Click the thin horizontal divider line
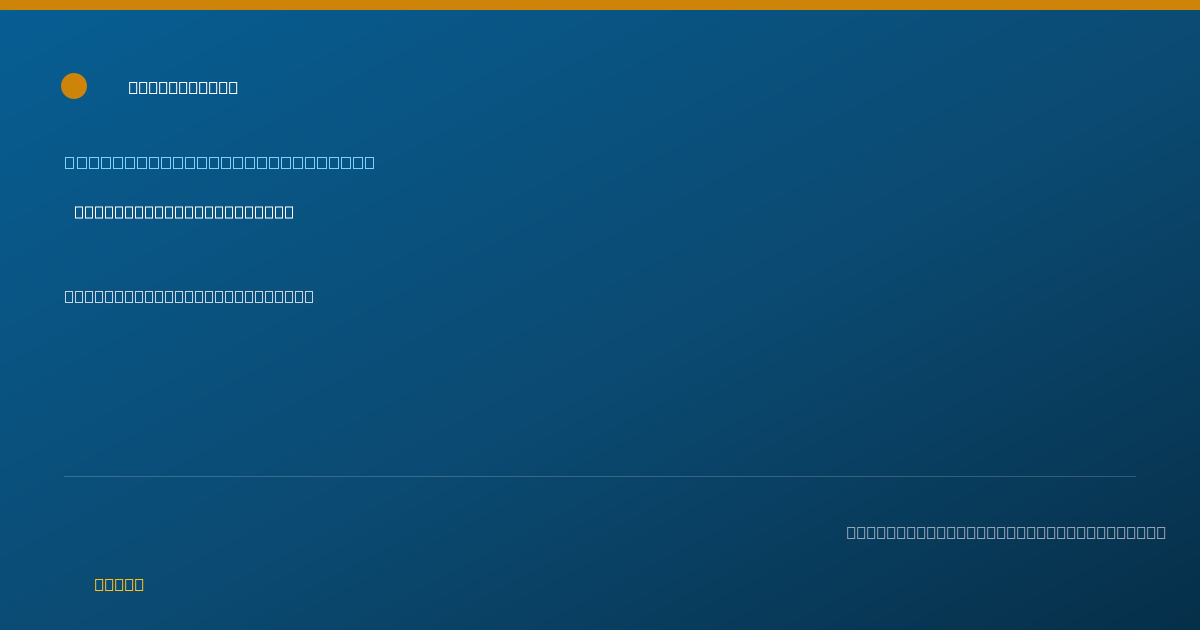 click(x=600, y=476)
